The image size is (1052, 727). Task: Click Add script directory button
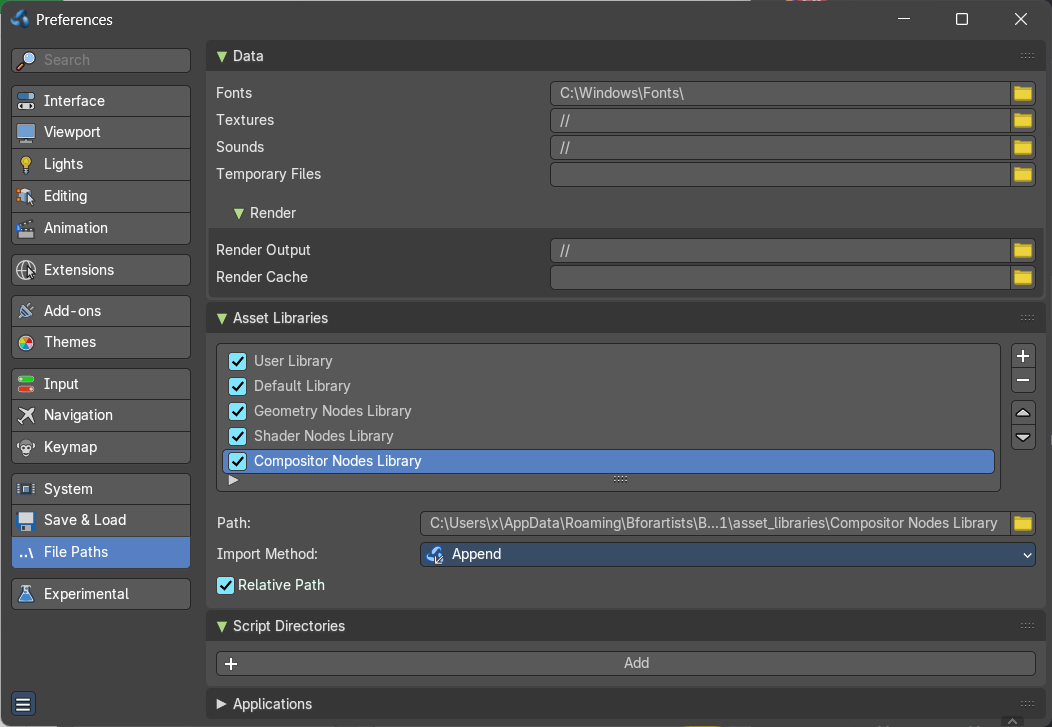[625, 663]
